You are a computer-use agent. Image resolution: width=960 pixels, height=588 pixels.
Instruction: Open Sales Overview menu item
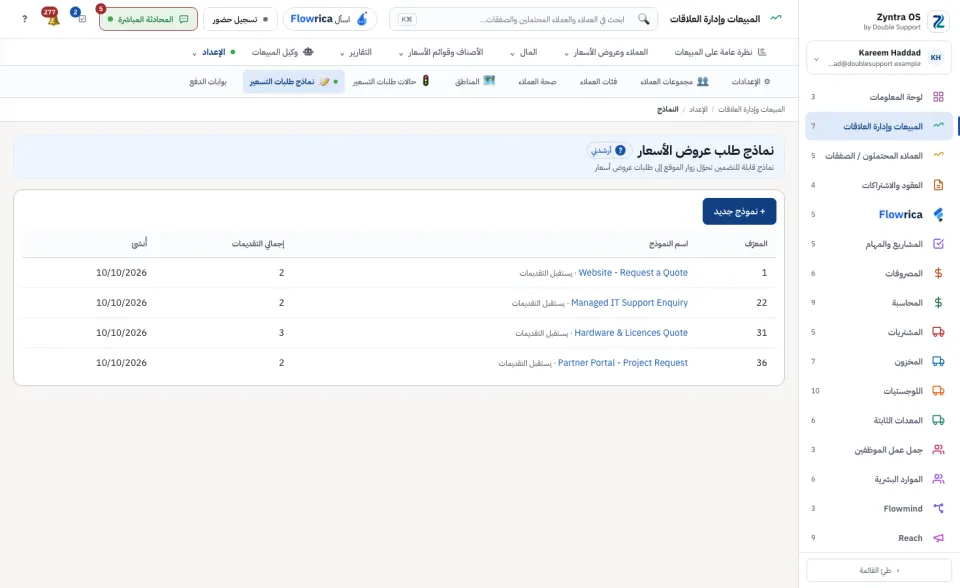(720, 52)
